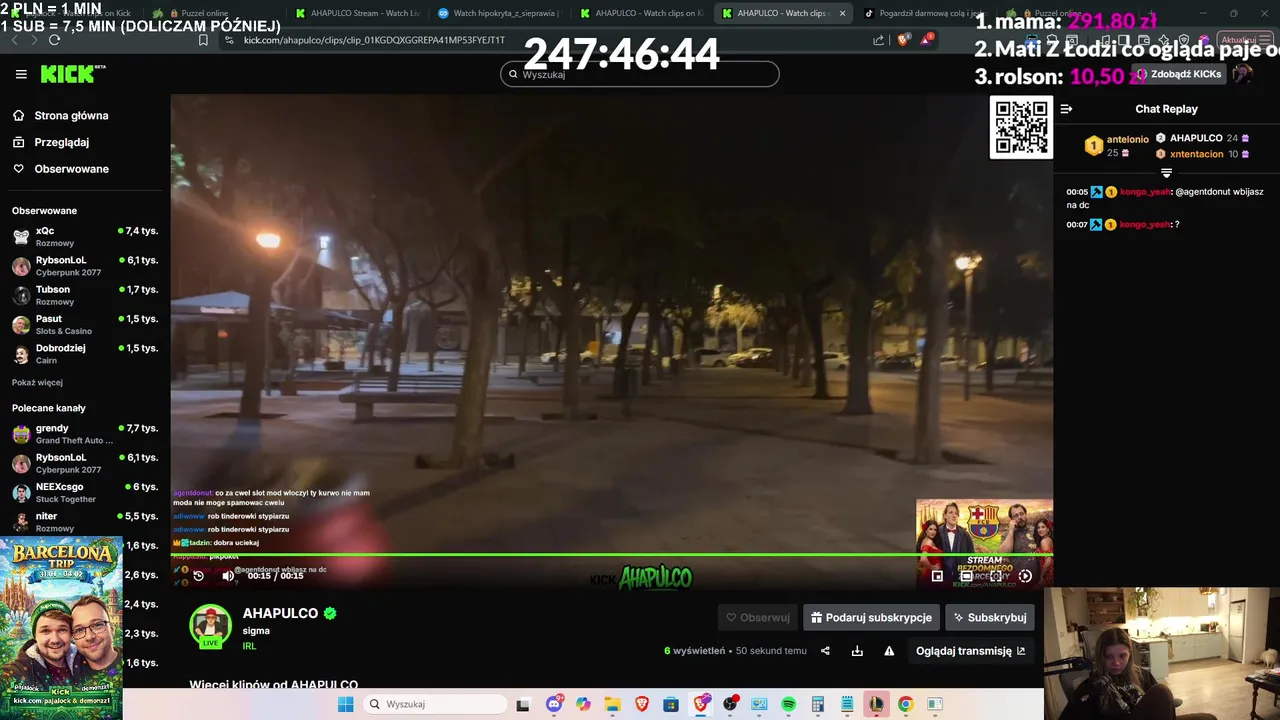
Task: Open Microsoft Store from taskbar
Action: tap(671, 704)
